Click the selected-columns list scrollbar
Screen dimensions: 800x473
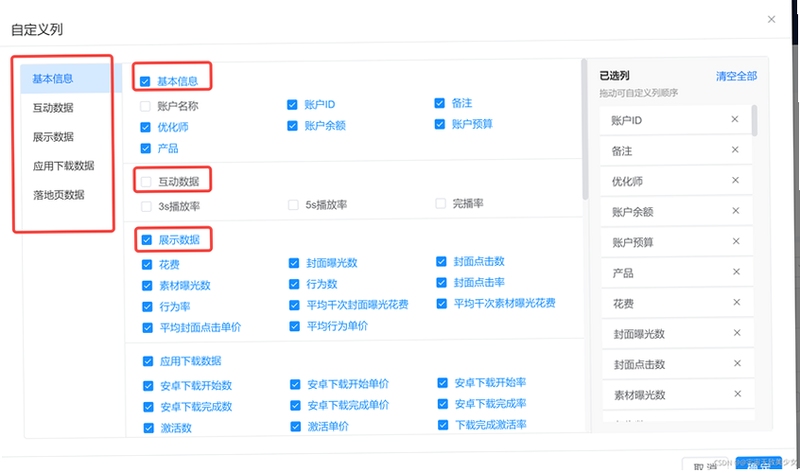click(755, 120)
